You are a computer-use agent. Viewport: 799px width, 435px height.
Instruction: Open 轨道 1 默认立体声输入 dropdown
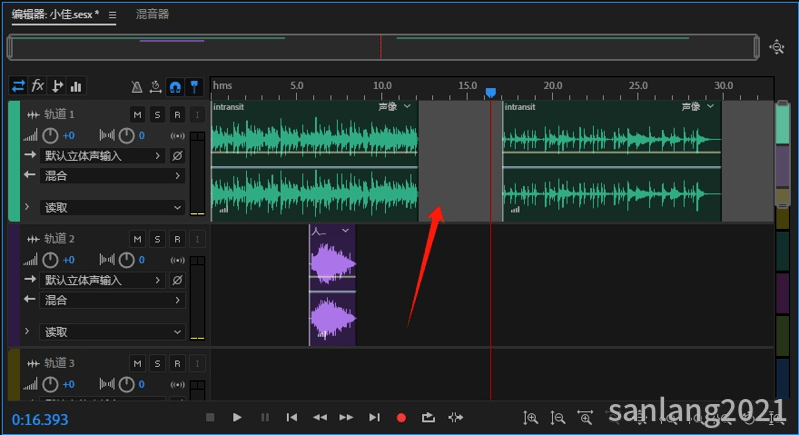click(102, 156)
